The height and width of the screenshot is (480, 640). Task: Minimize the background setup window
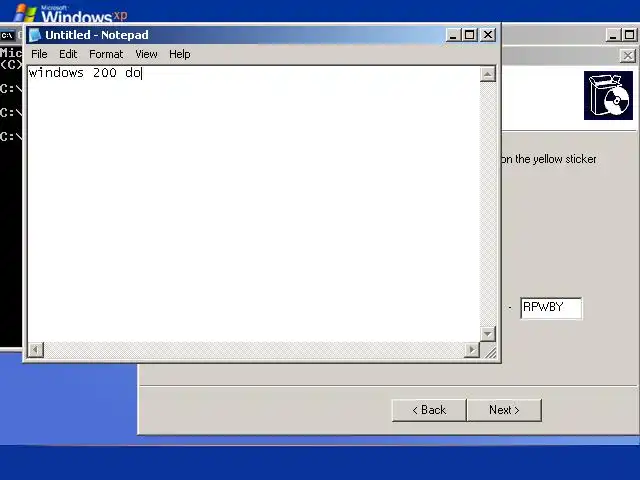point(612,35)
